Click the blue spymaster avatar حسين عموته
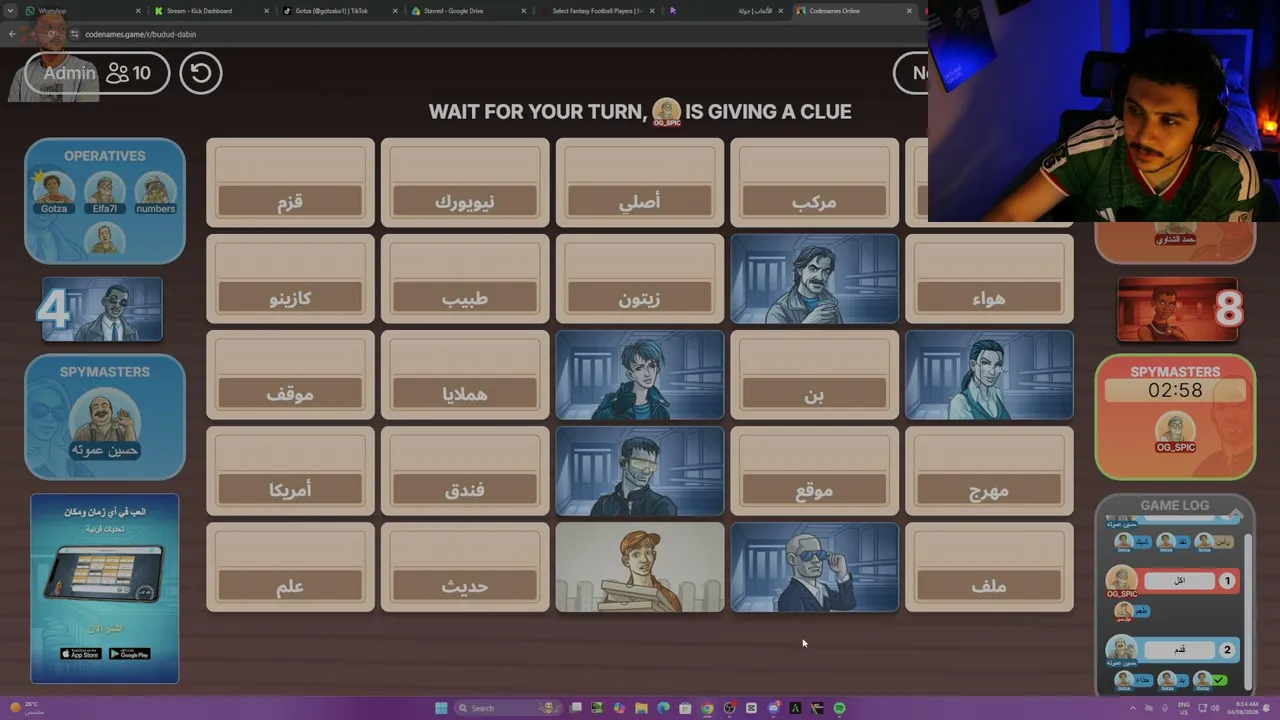The height and width of the screenshot is (720, 1280). [104, 422]
